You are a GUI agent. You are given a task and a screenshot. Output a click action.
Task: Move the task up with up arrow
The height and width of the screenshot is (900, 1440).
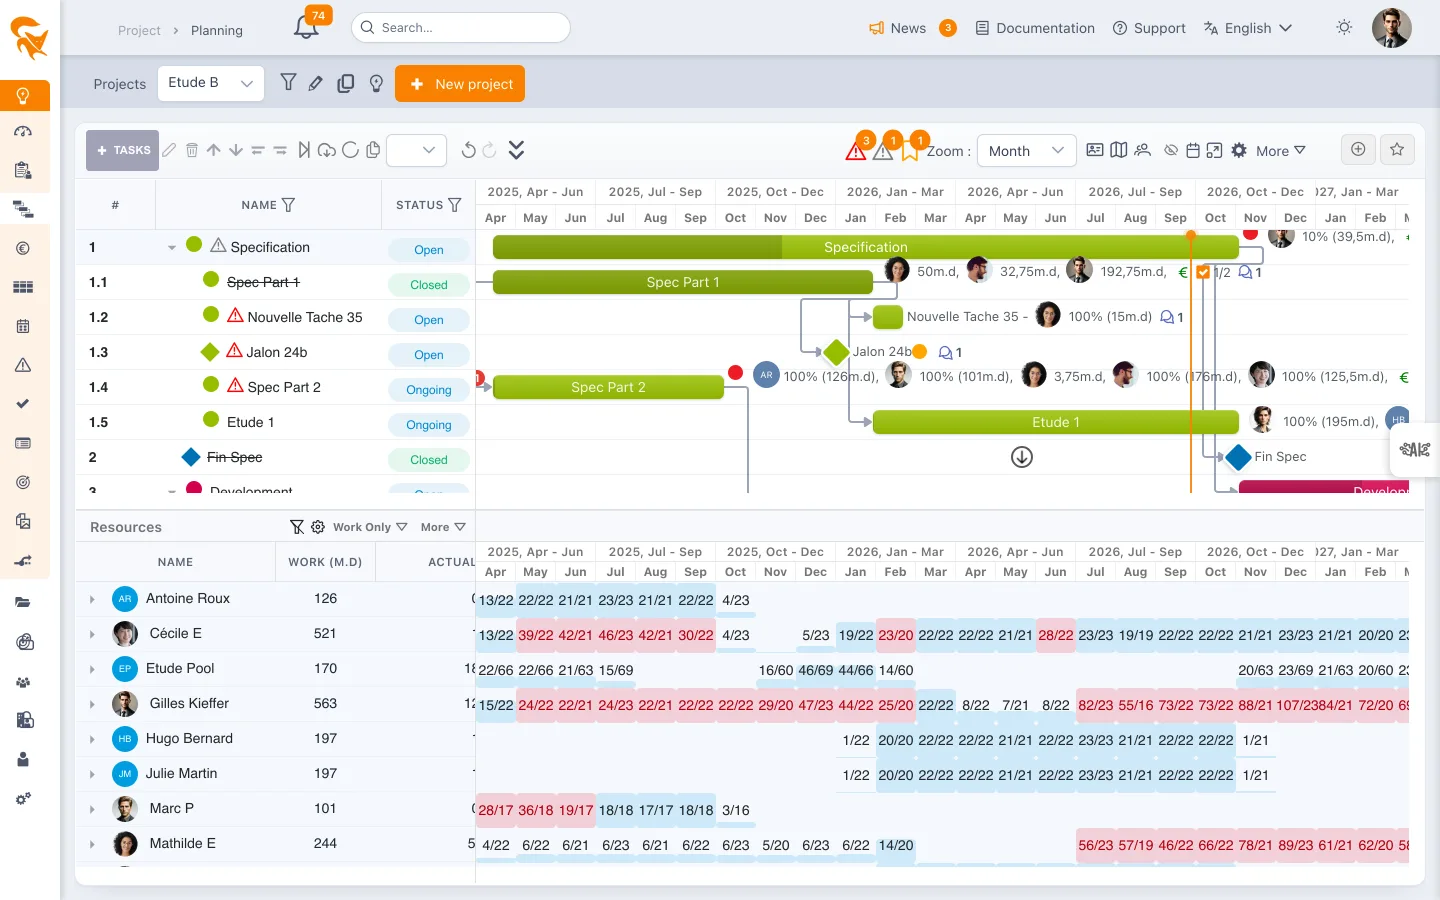[214, 150]
